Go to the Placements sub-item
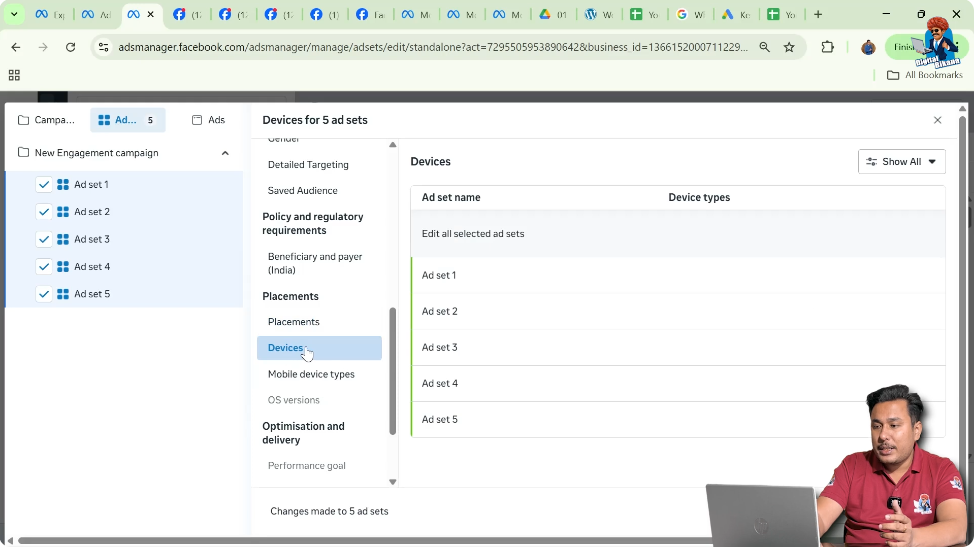975x548 pixels. coord(293,322)
